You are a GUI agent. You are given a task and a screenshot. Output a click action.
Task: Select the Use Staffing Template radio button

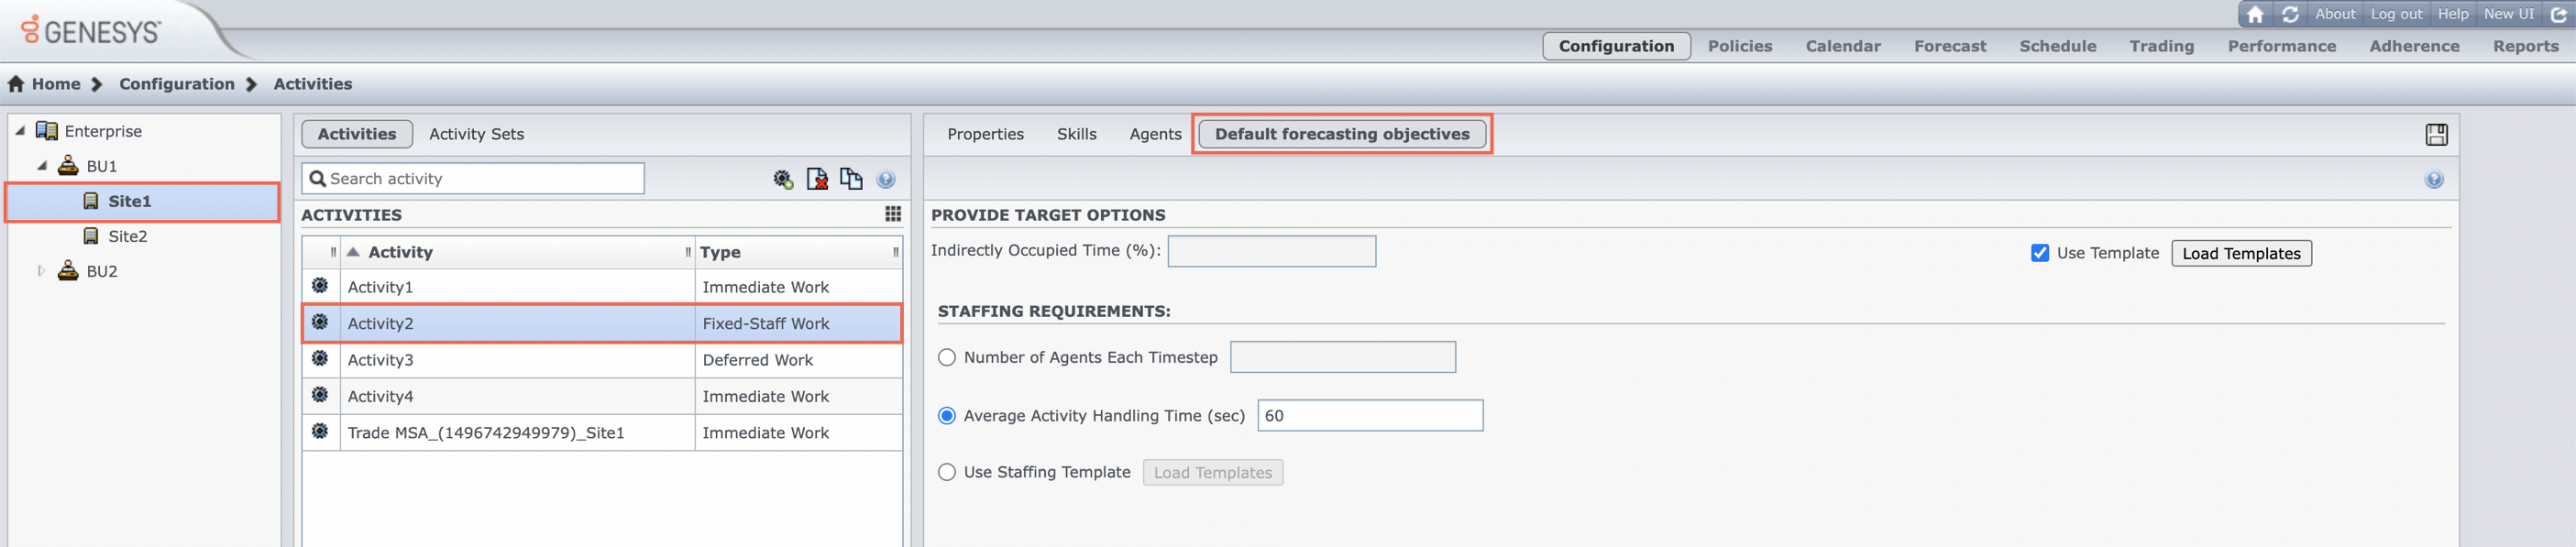click(x=947, y=472)
